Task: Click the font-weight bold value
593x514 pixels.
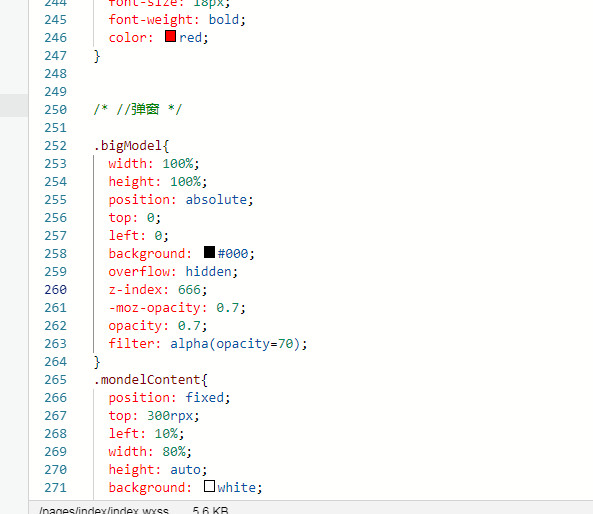Action: pos(224,20)
